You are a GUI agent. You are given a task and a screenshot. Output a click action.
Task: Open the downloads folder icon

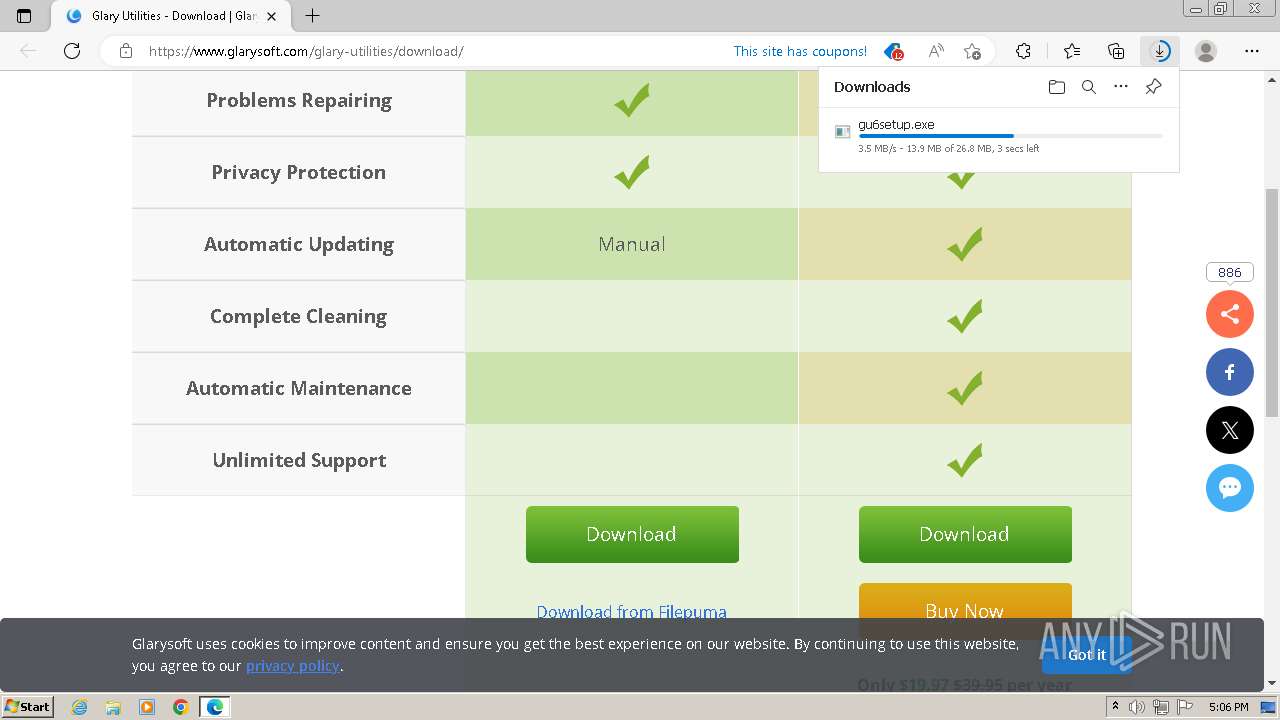click(1057, 87)
